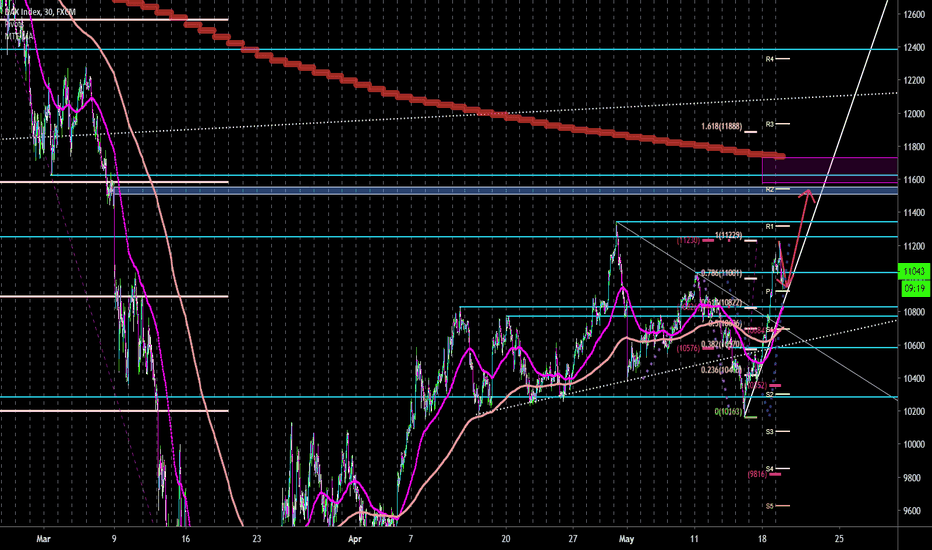Viewport: 932px width, 550px height.
Task: Click the 16 date label on time axis
Action: tap(186, 539)
